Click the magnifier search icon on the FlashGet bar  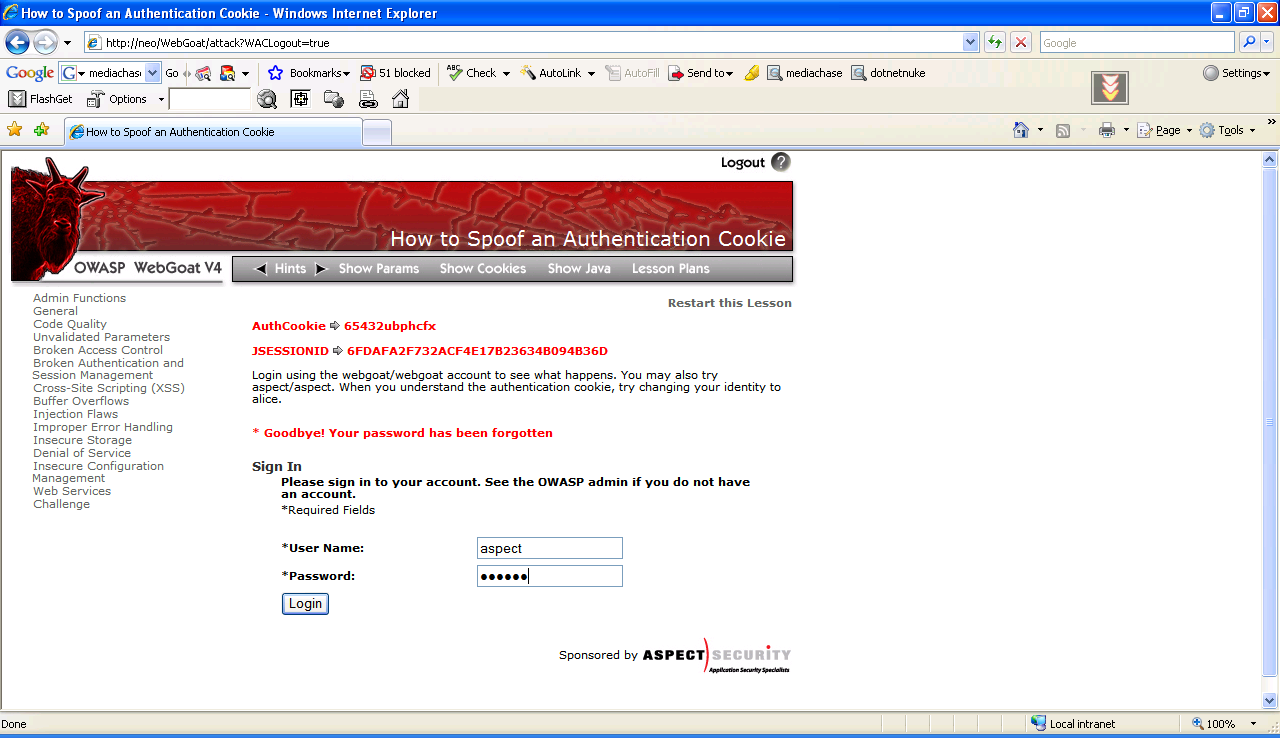[267, 99]
